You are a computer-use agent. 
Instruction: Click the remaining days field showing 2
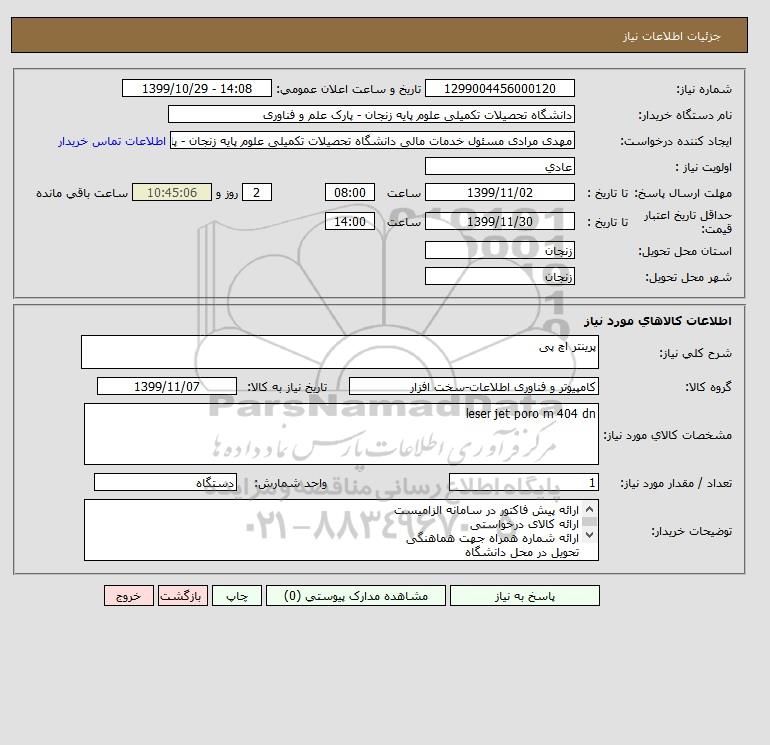point(257,193)
